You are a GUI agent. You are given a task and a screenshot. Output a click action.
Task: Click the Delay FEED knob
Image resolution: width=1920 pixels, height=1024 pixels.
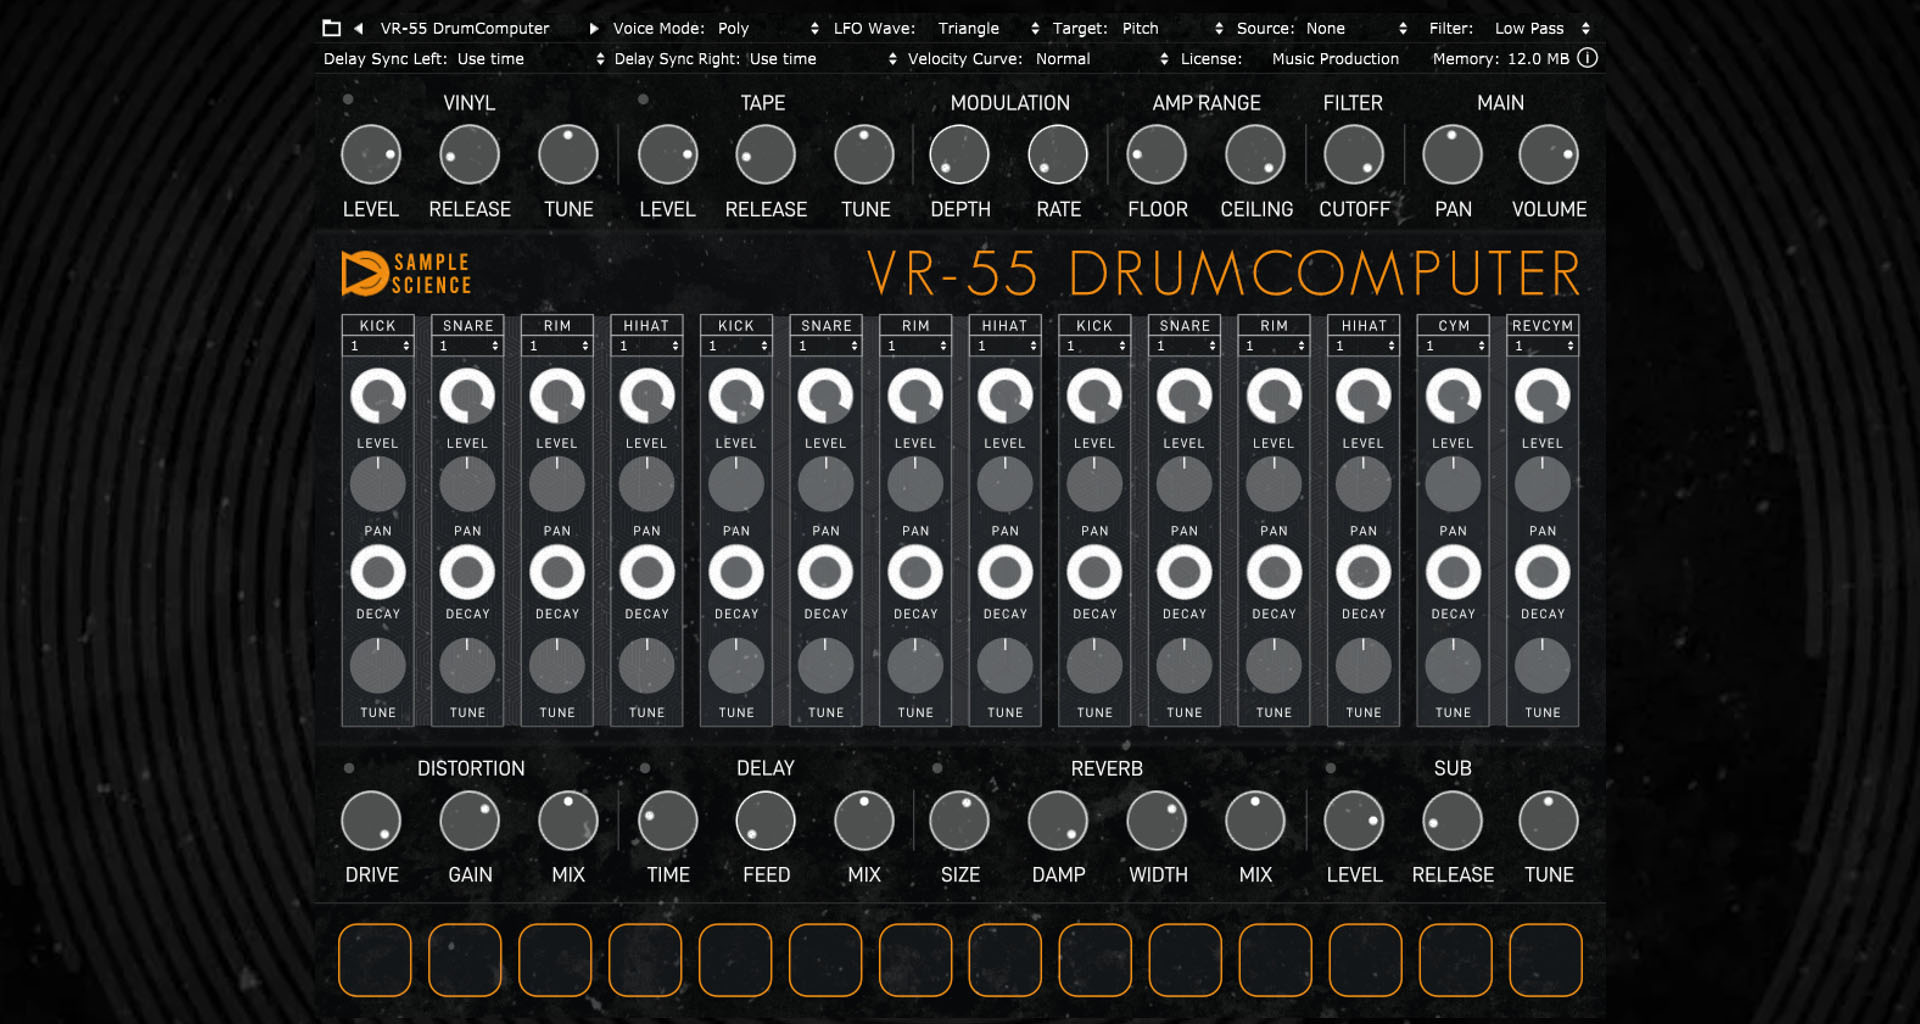765,821
